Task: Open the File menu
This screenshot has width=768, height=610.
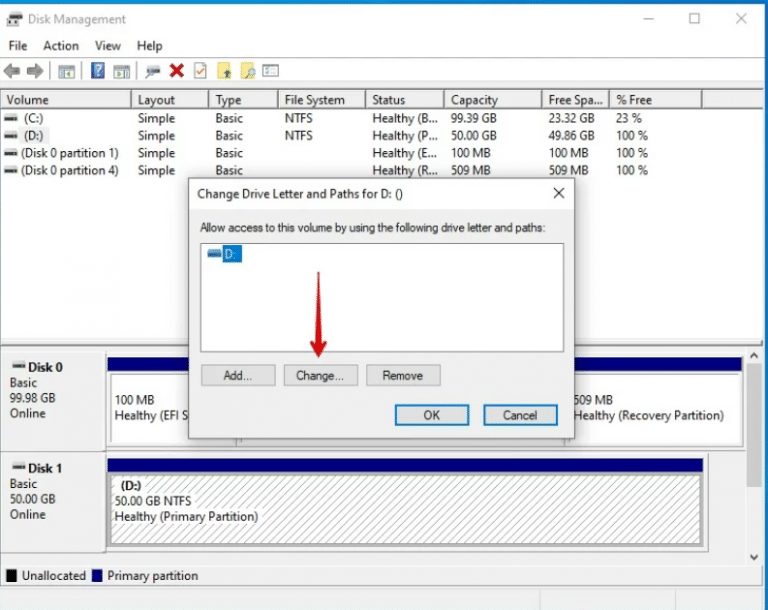Action: [18, 46]
